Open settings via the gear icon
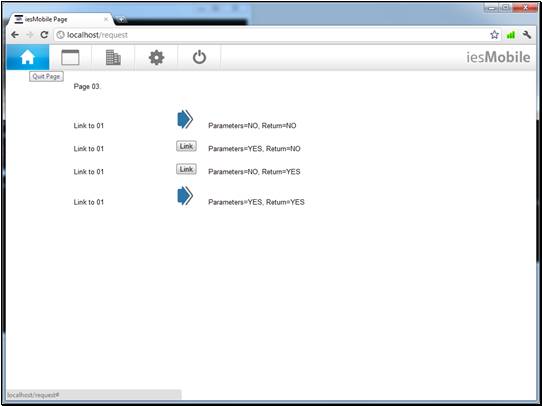Image resolution: width=542 pixels, height=406 pixels. point(156,57)
